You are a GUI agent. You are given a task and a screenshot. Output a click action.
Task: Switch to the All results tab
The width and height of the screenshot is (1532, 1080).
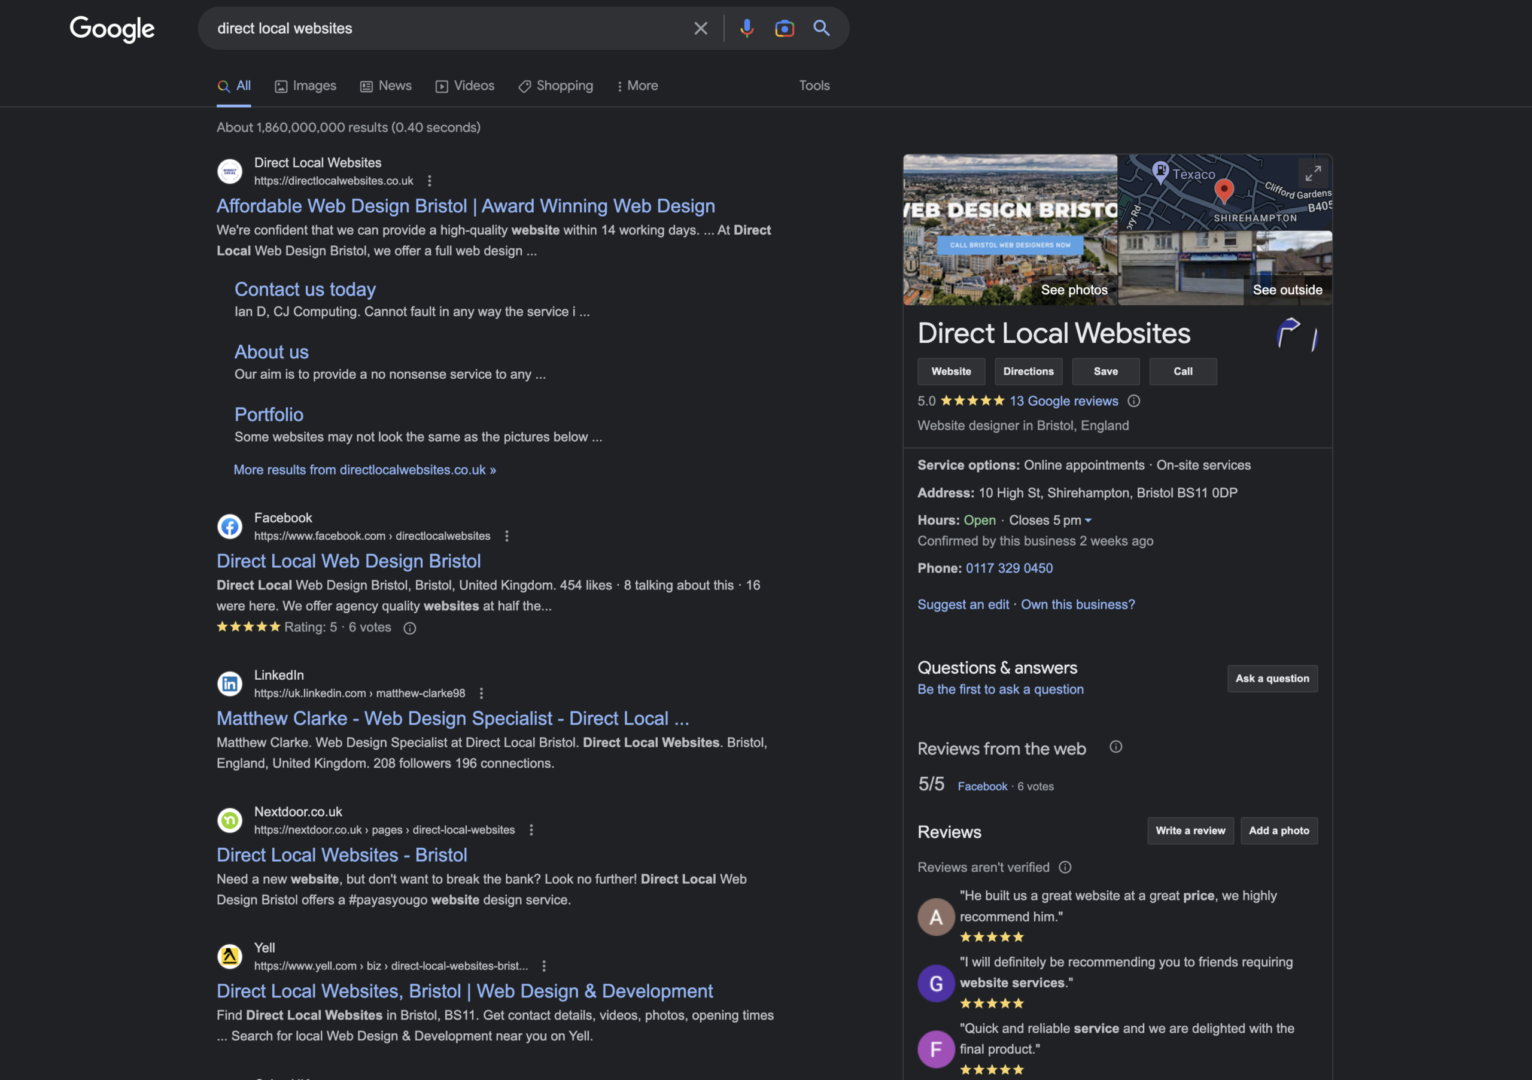click(234, 86)
